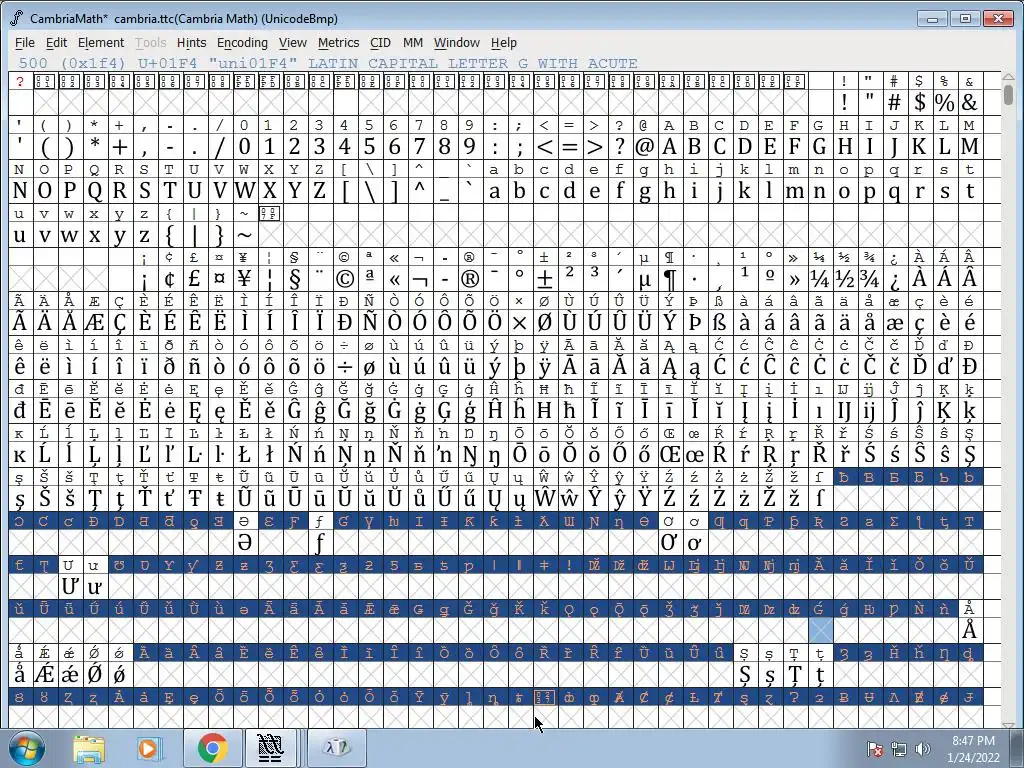
Task: Select the ampersand & glyph cell
Action: pos(970,103)
